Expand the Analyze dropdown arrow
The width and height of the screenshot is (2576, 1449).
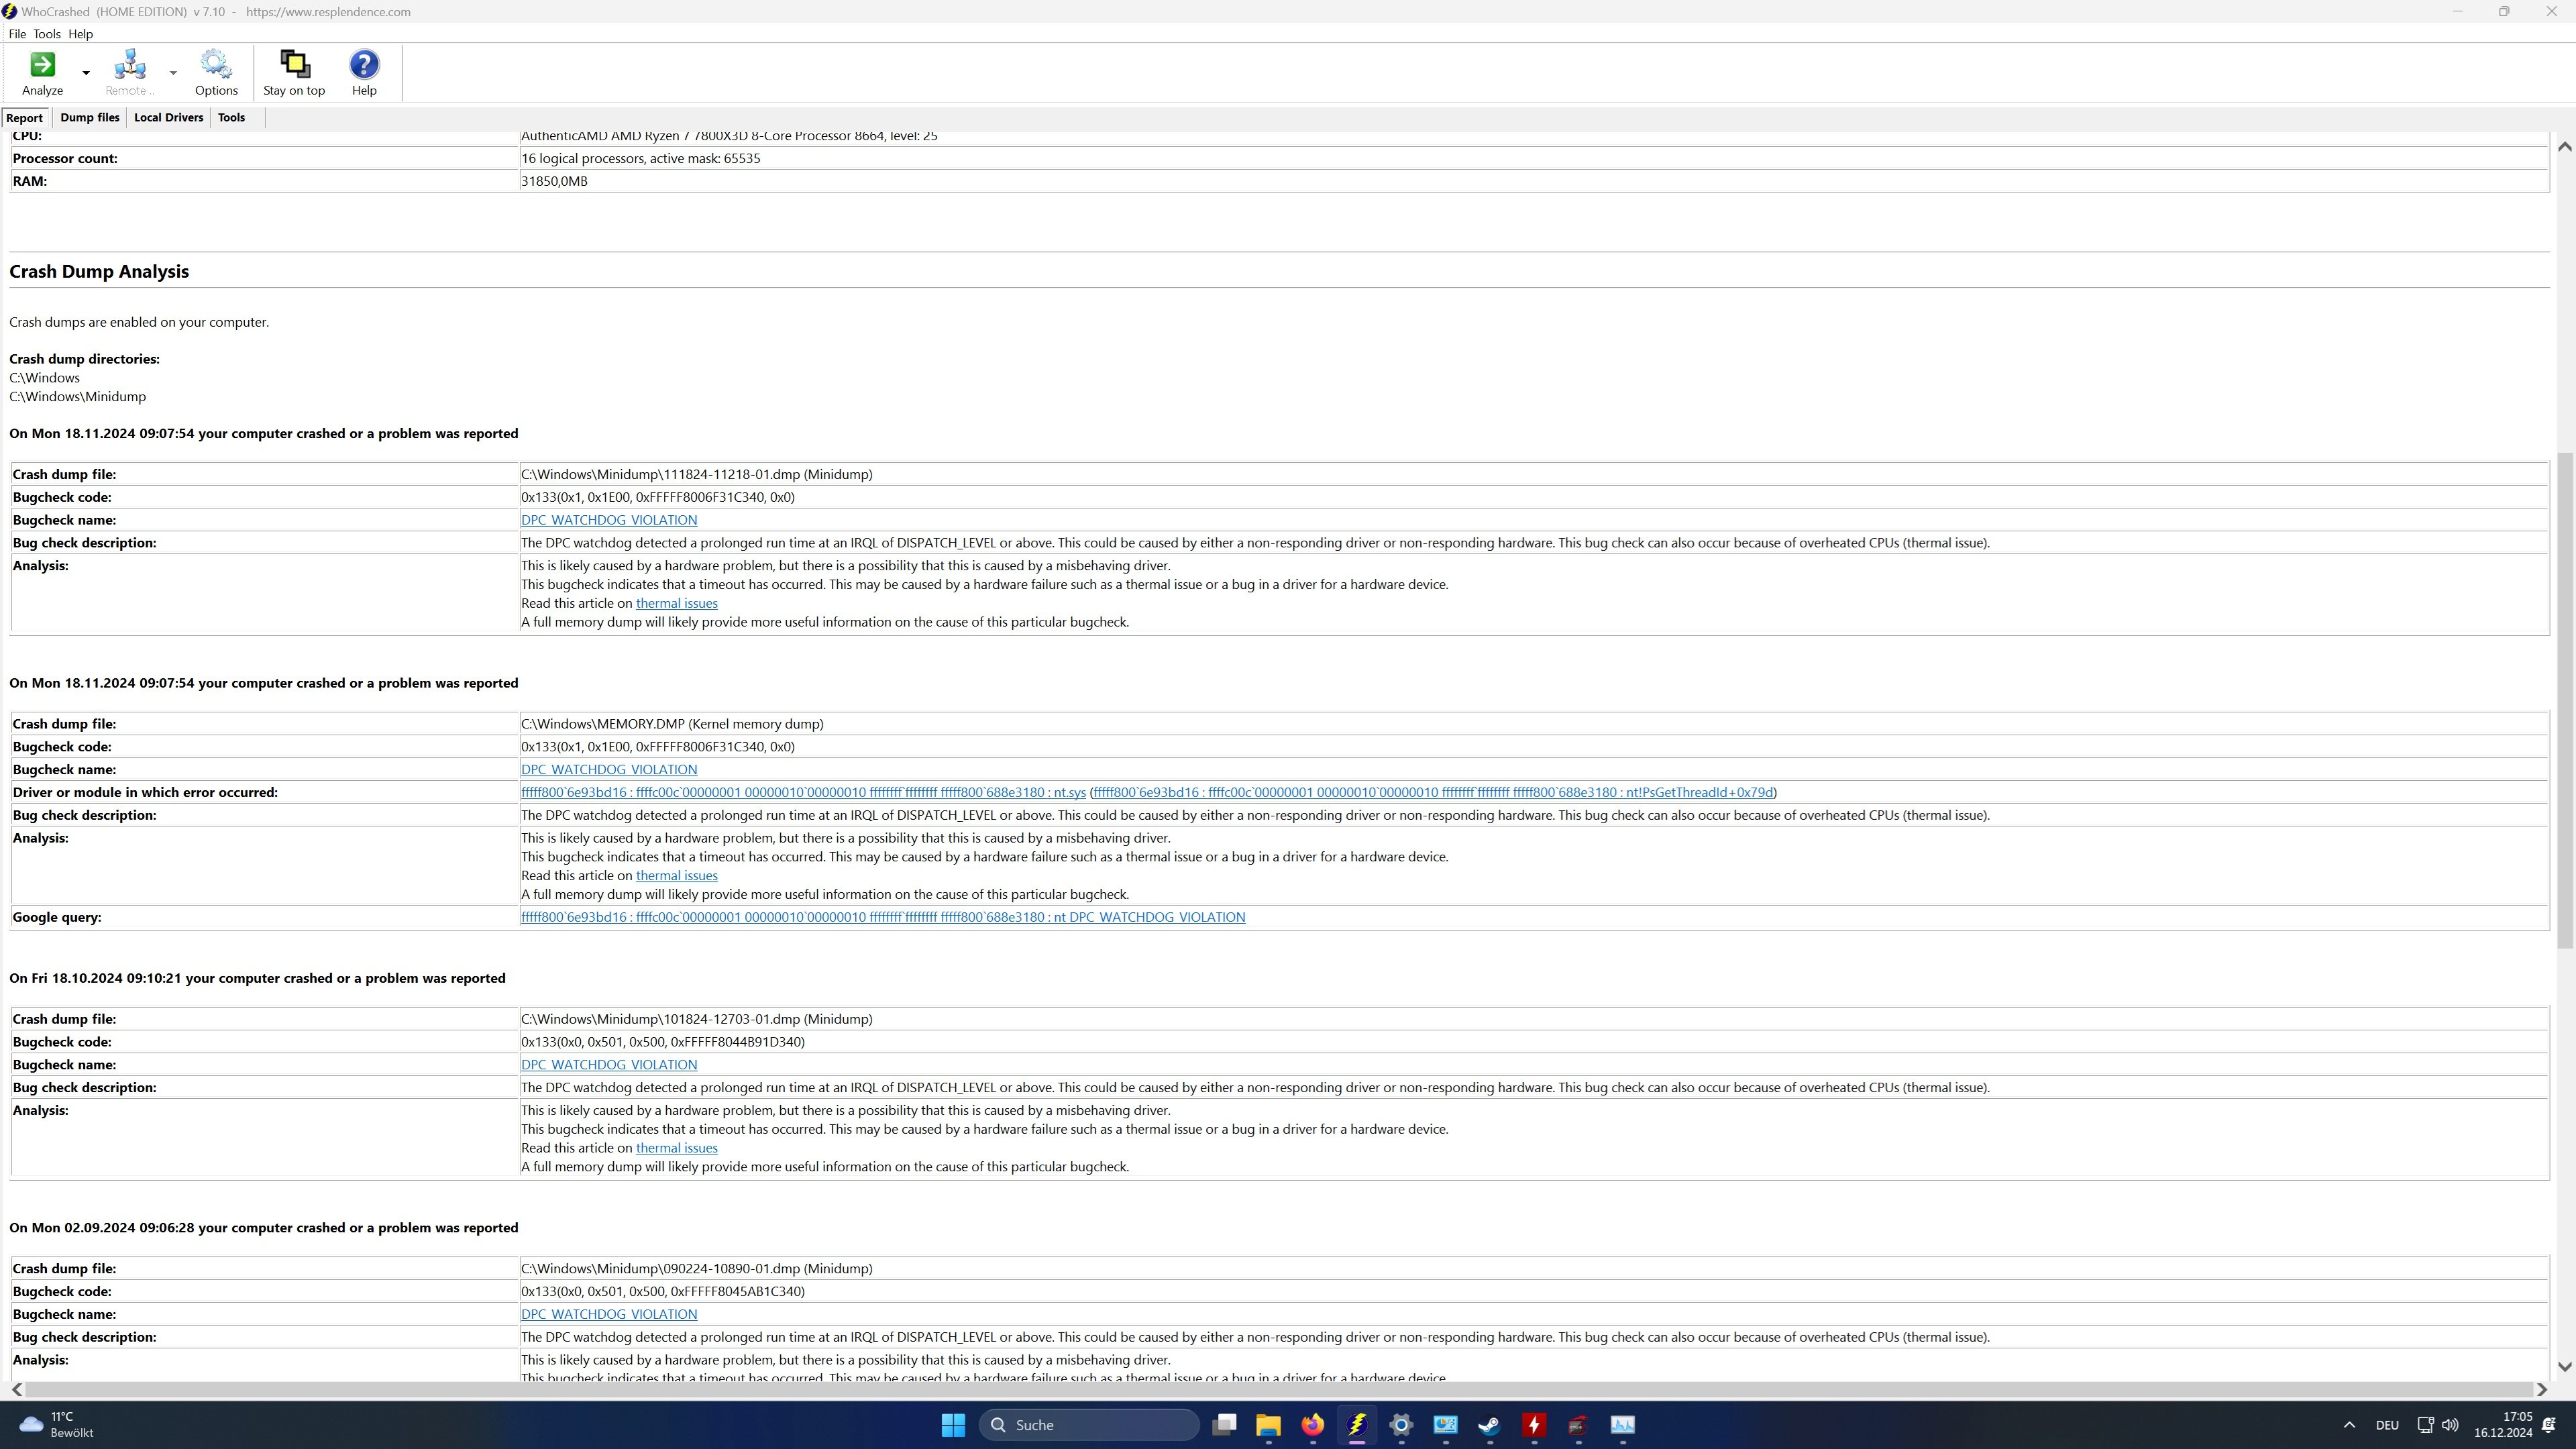pos(86,73)
